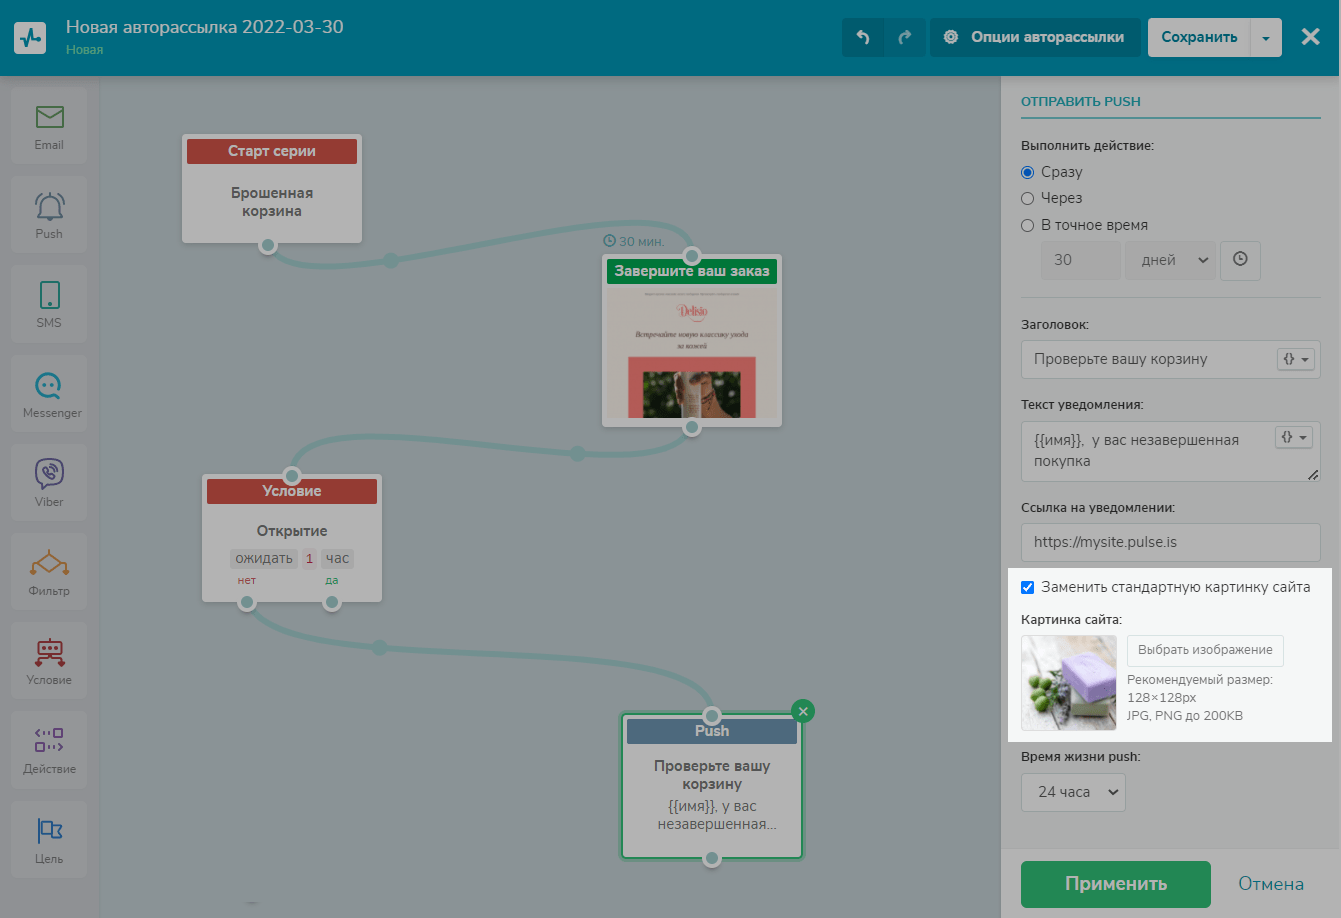Click the clock icon next to дней
The image size is (1341, 918).
pos(1240,259)
